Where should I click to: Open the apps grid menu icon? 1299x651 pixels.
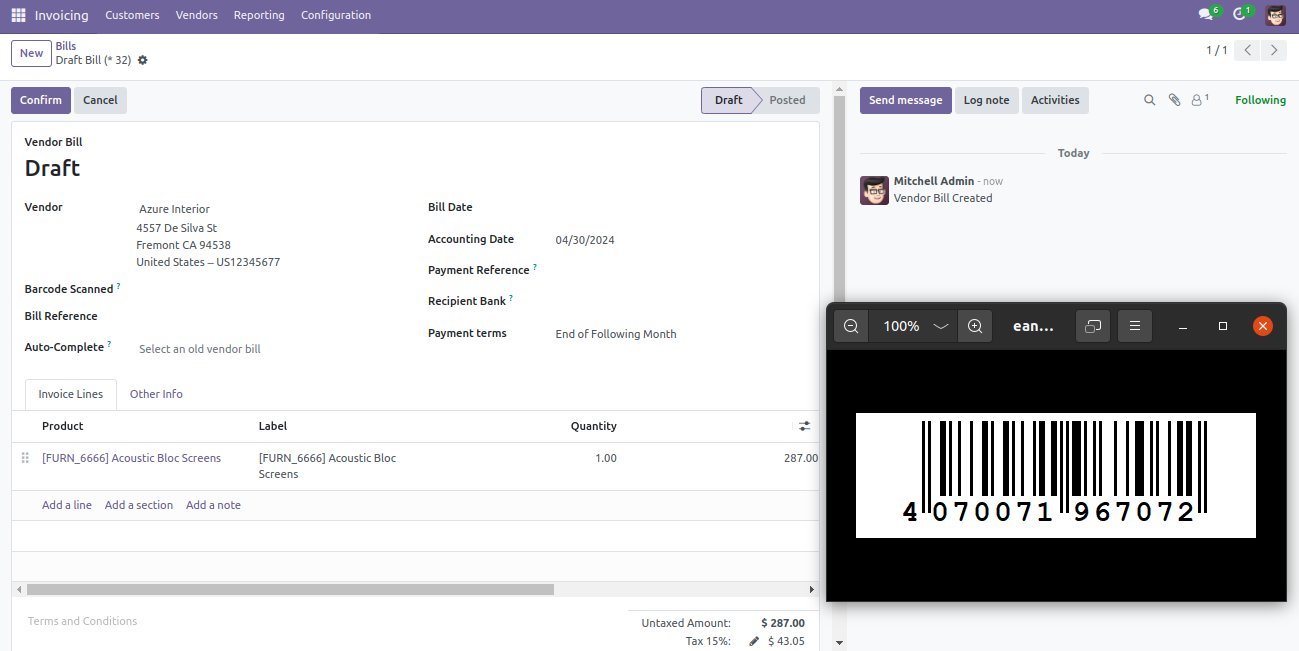(x=18, y=15)
